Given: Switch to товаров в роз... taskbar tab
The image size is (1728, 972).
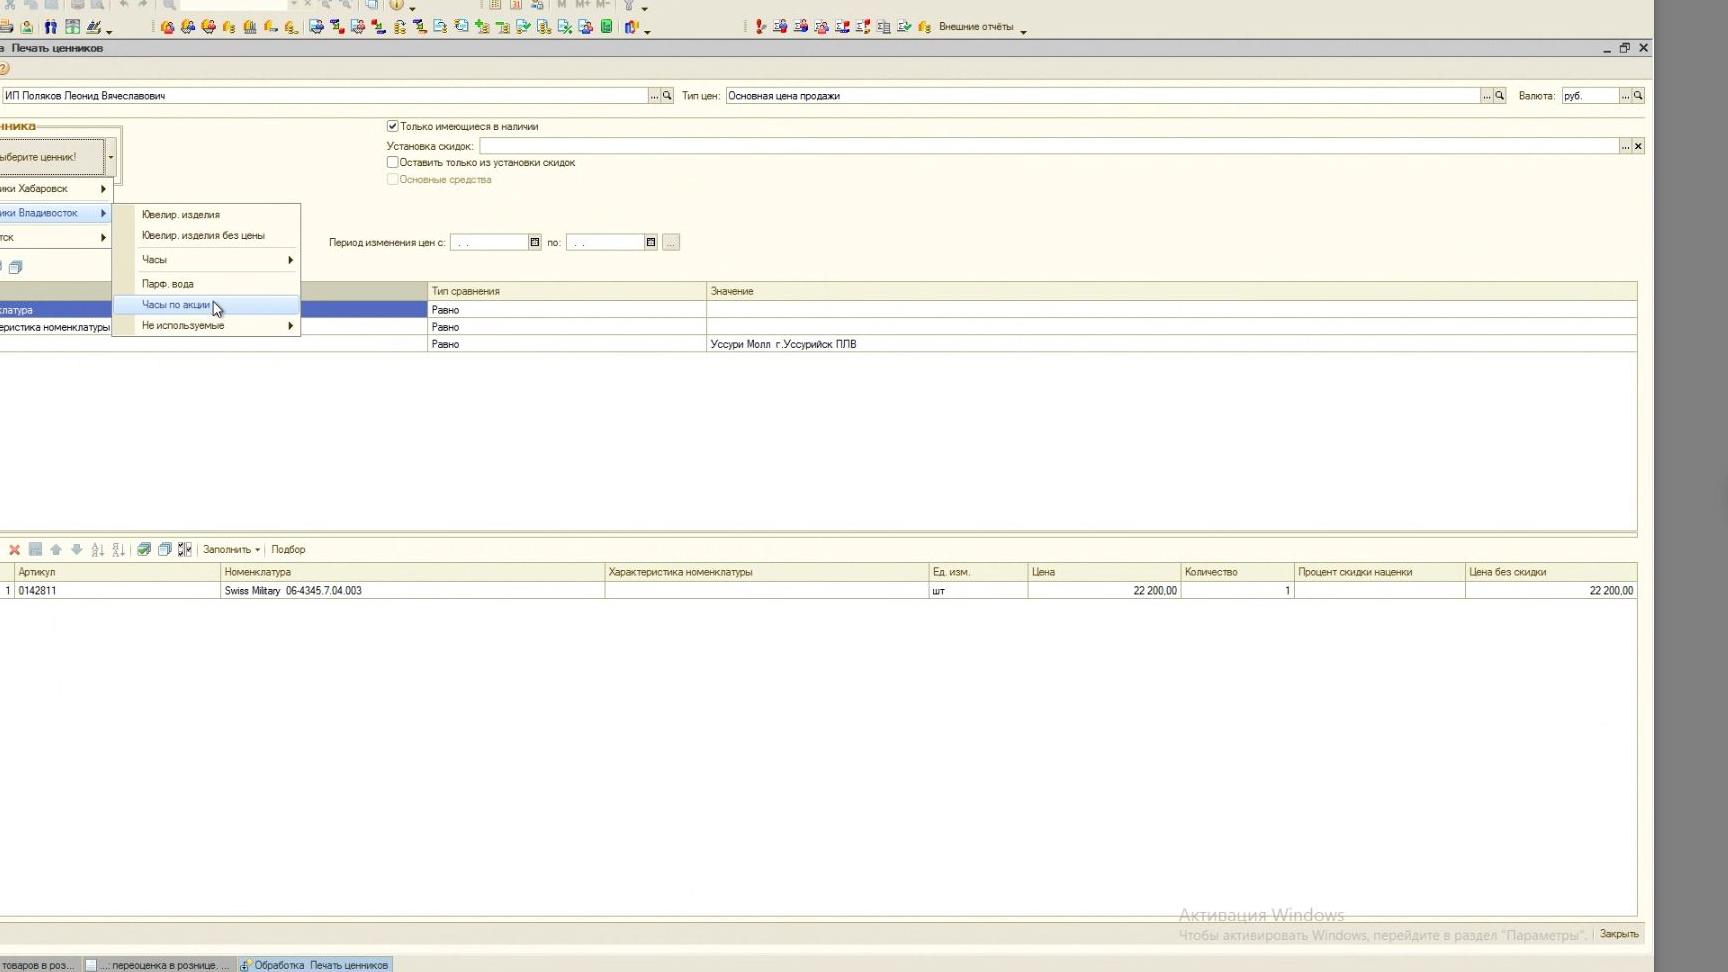Looking at the screenshot, I should click(x=38, y=965).
